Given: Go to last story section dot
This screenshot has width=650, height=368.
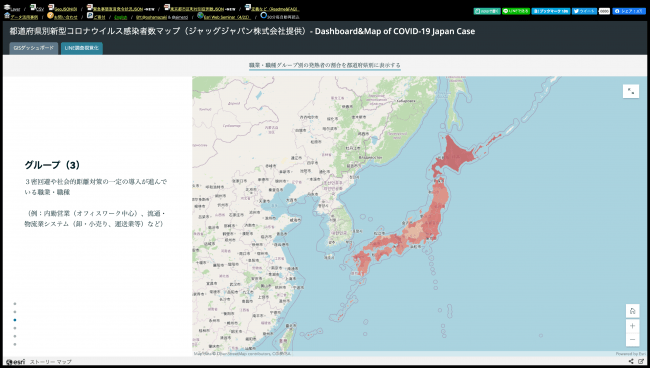Looking at the screenshot, I should tap(15, 344).
